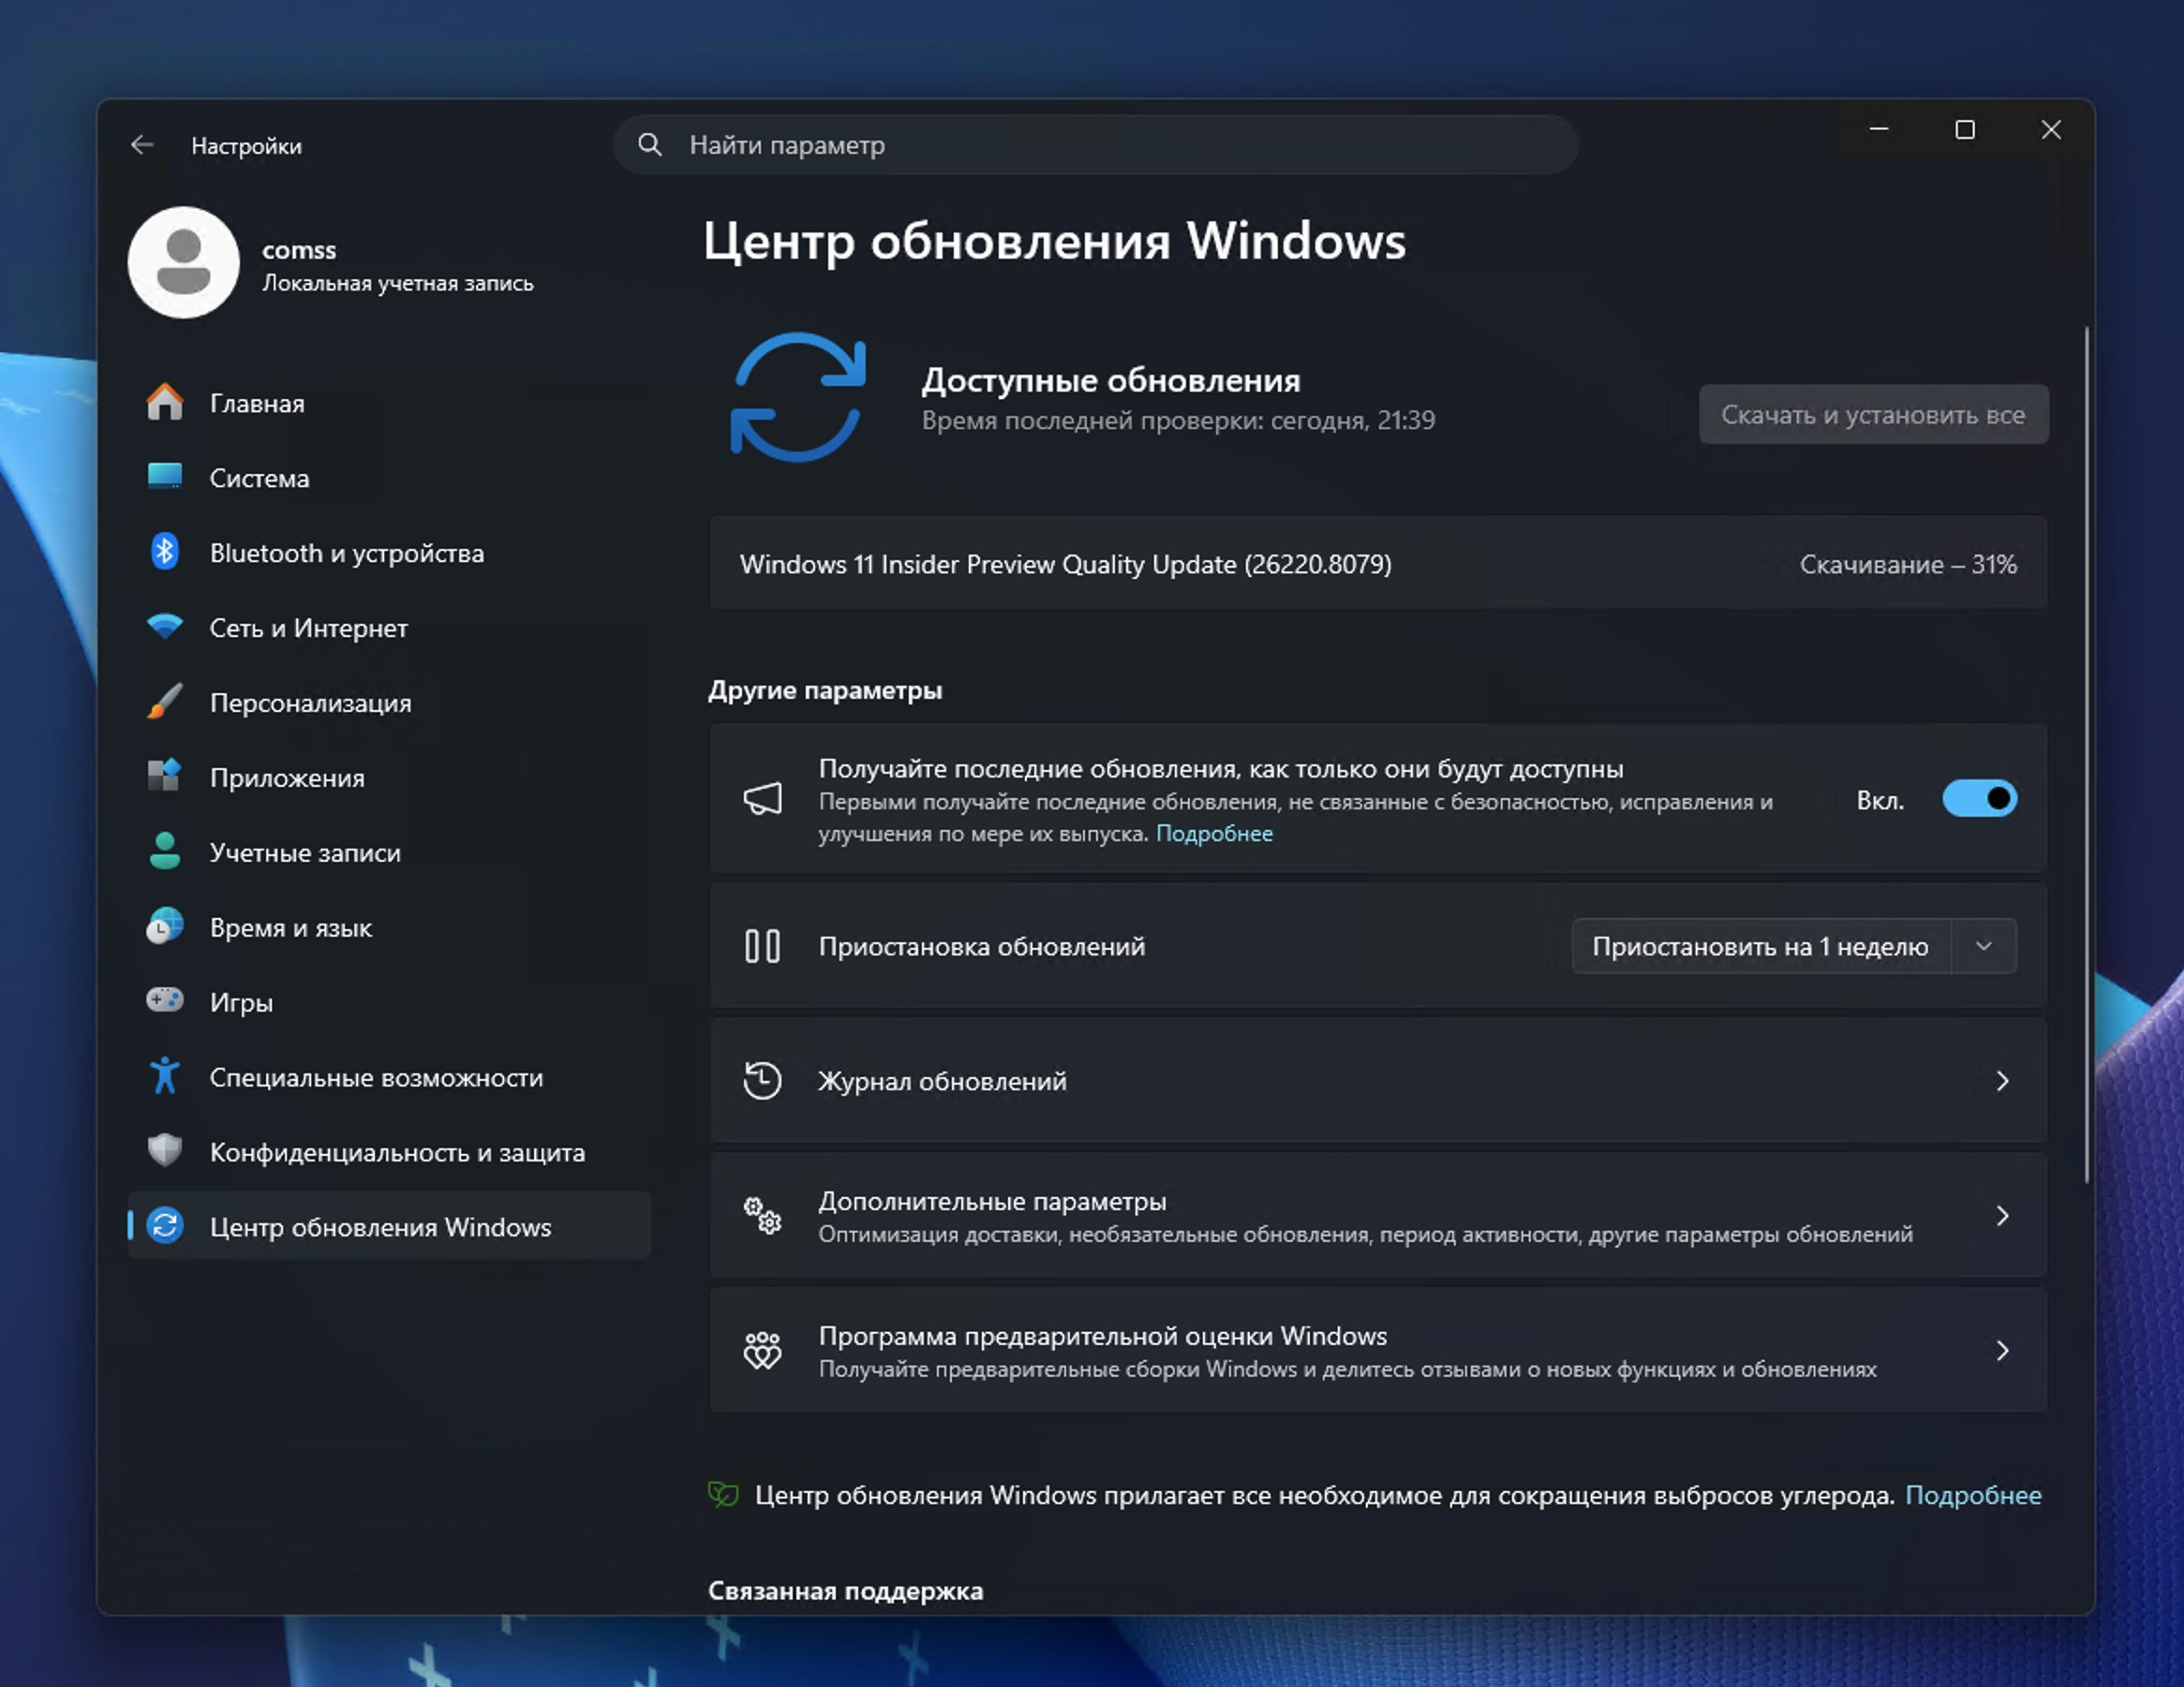Expand Дополнительные параметры chevron
This screenshot has width=2184, height=1687.
(x=2002, y=1216)
